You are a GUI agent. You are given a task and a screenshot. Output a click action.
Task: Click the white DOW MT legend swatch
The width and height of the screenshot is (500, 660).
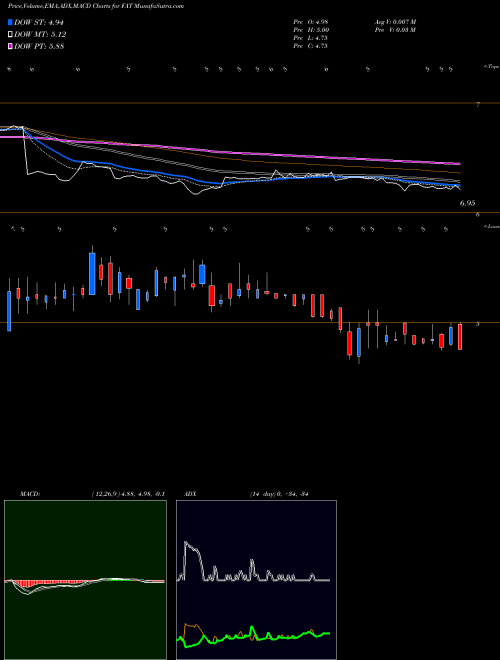tap(10, 35)
